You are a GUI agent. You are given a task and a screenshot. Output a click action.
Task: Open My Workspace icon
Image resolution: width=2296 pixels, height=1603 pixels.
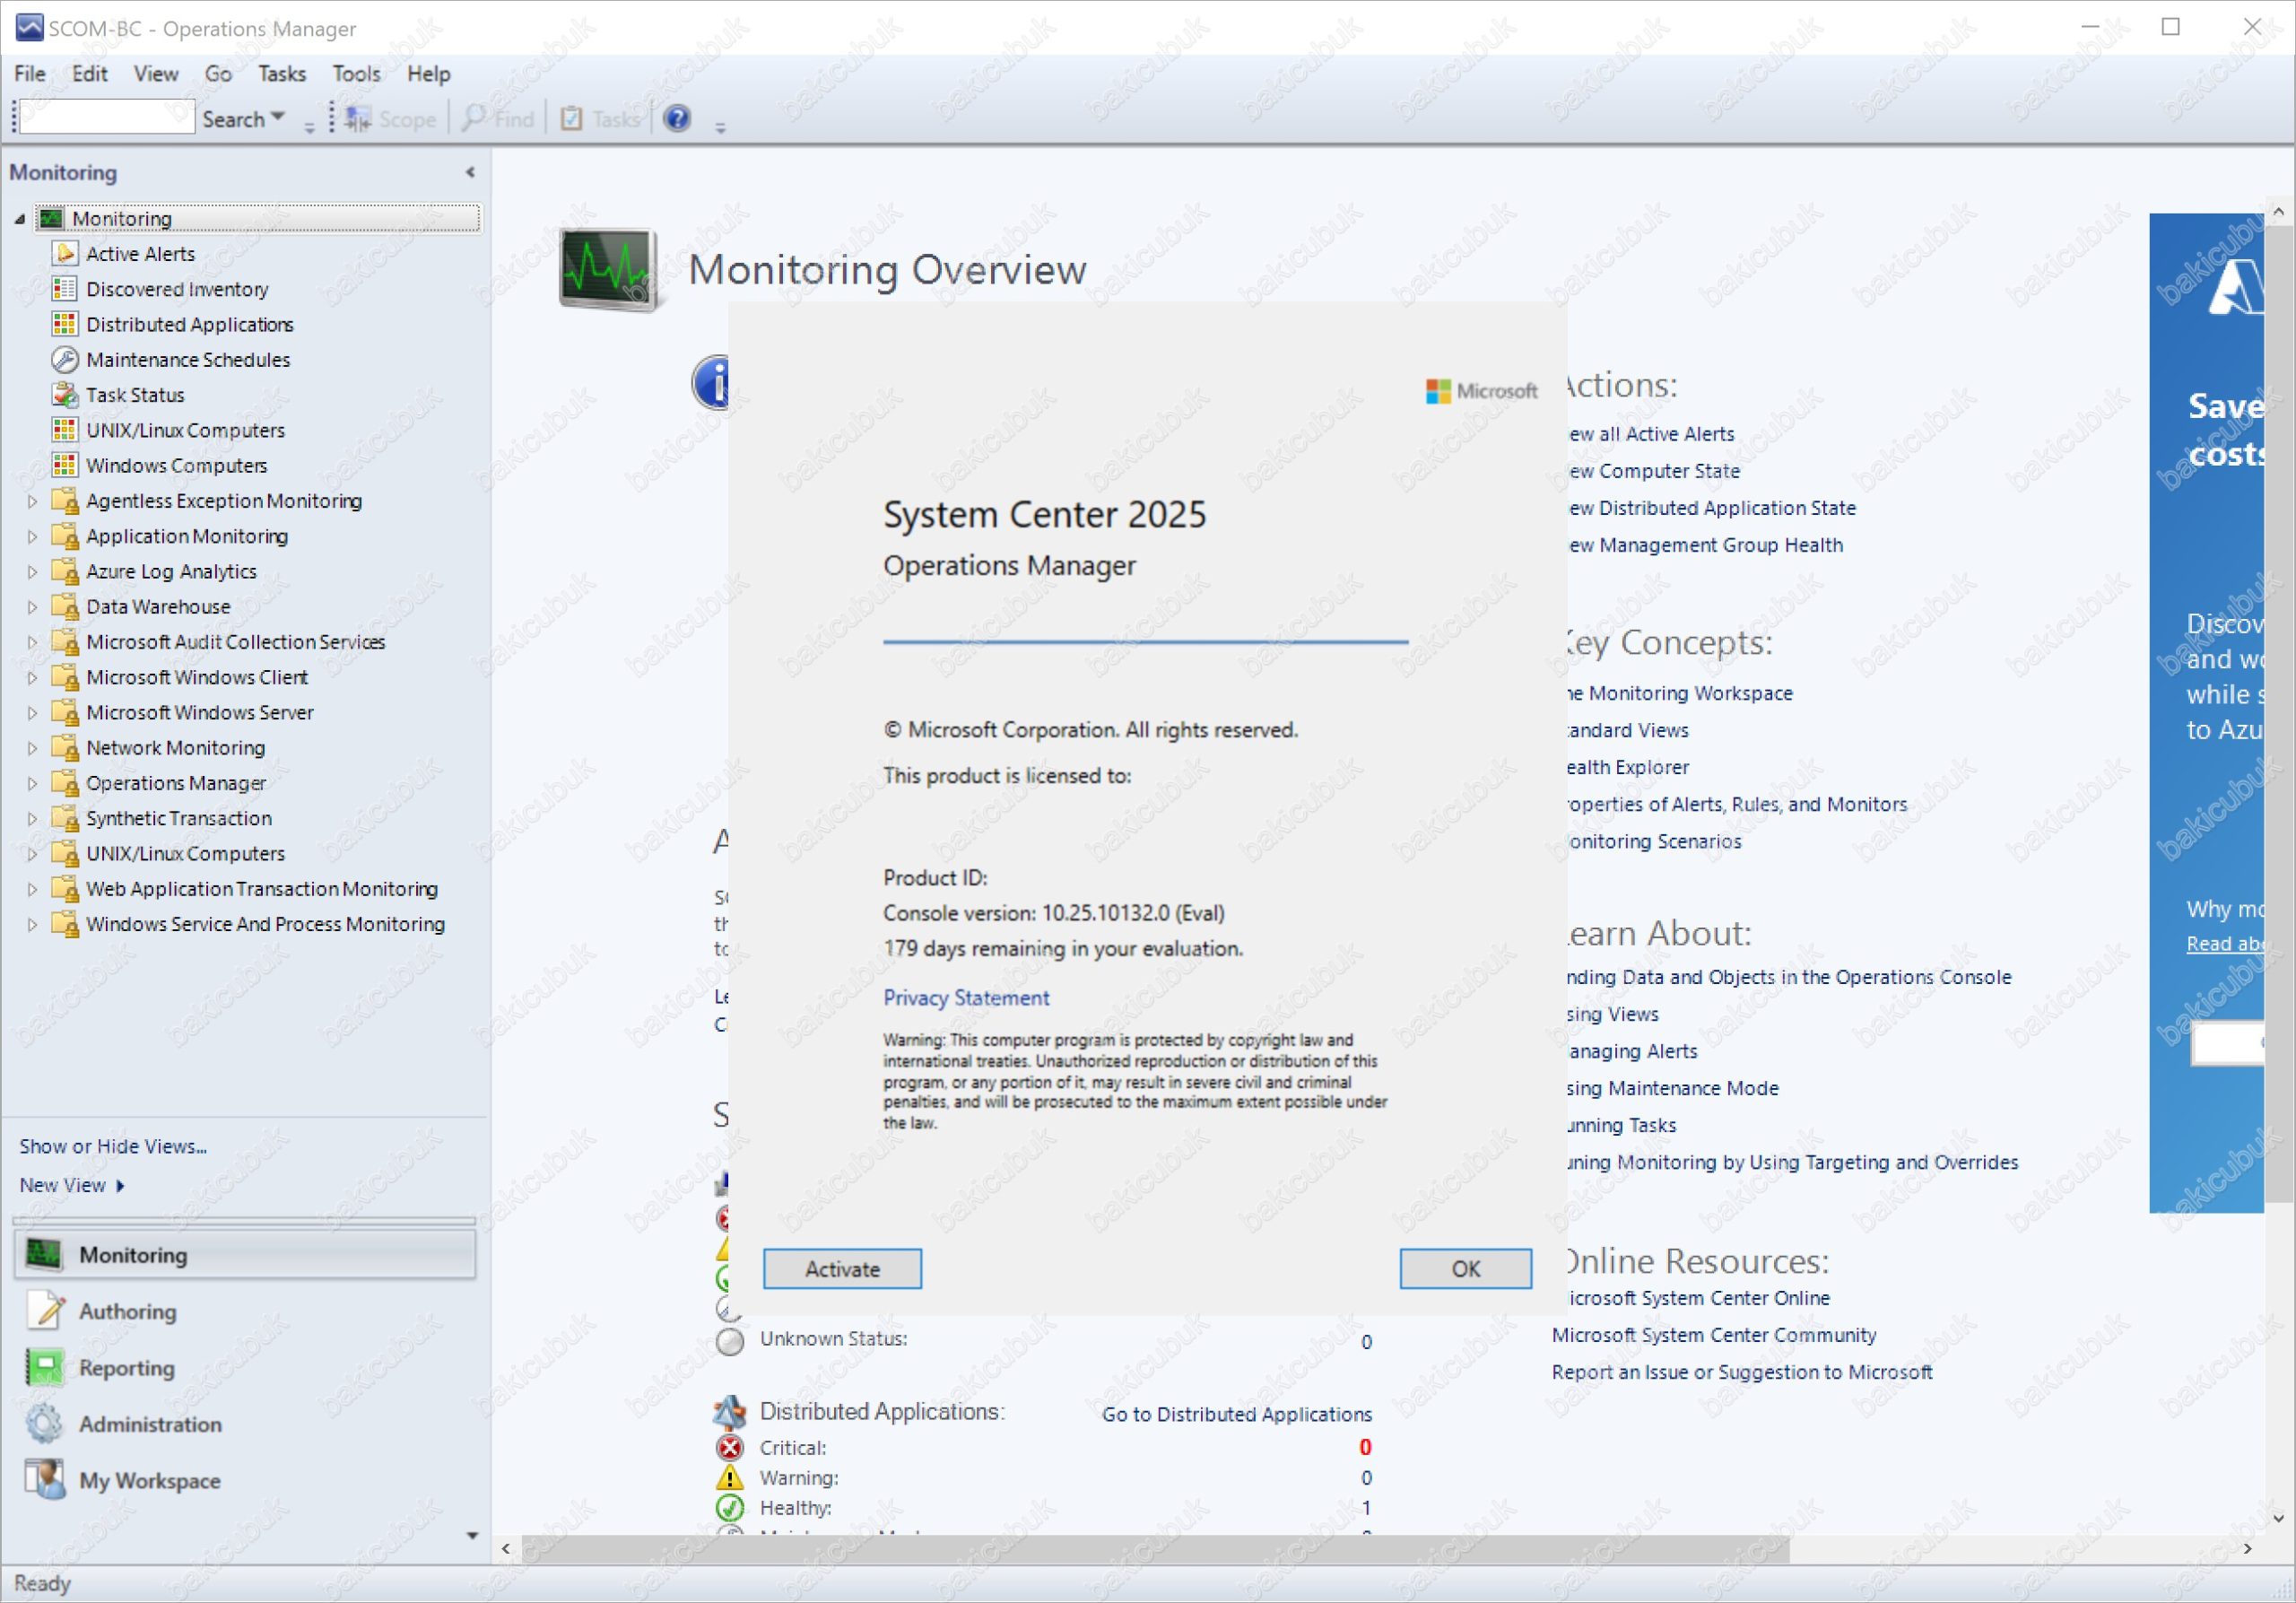click(x=44, y=1480)
